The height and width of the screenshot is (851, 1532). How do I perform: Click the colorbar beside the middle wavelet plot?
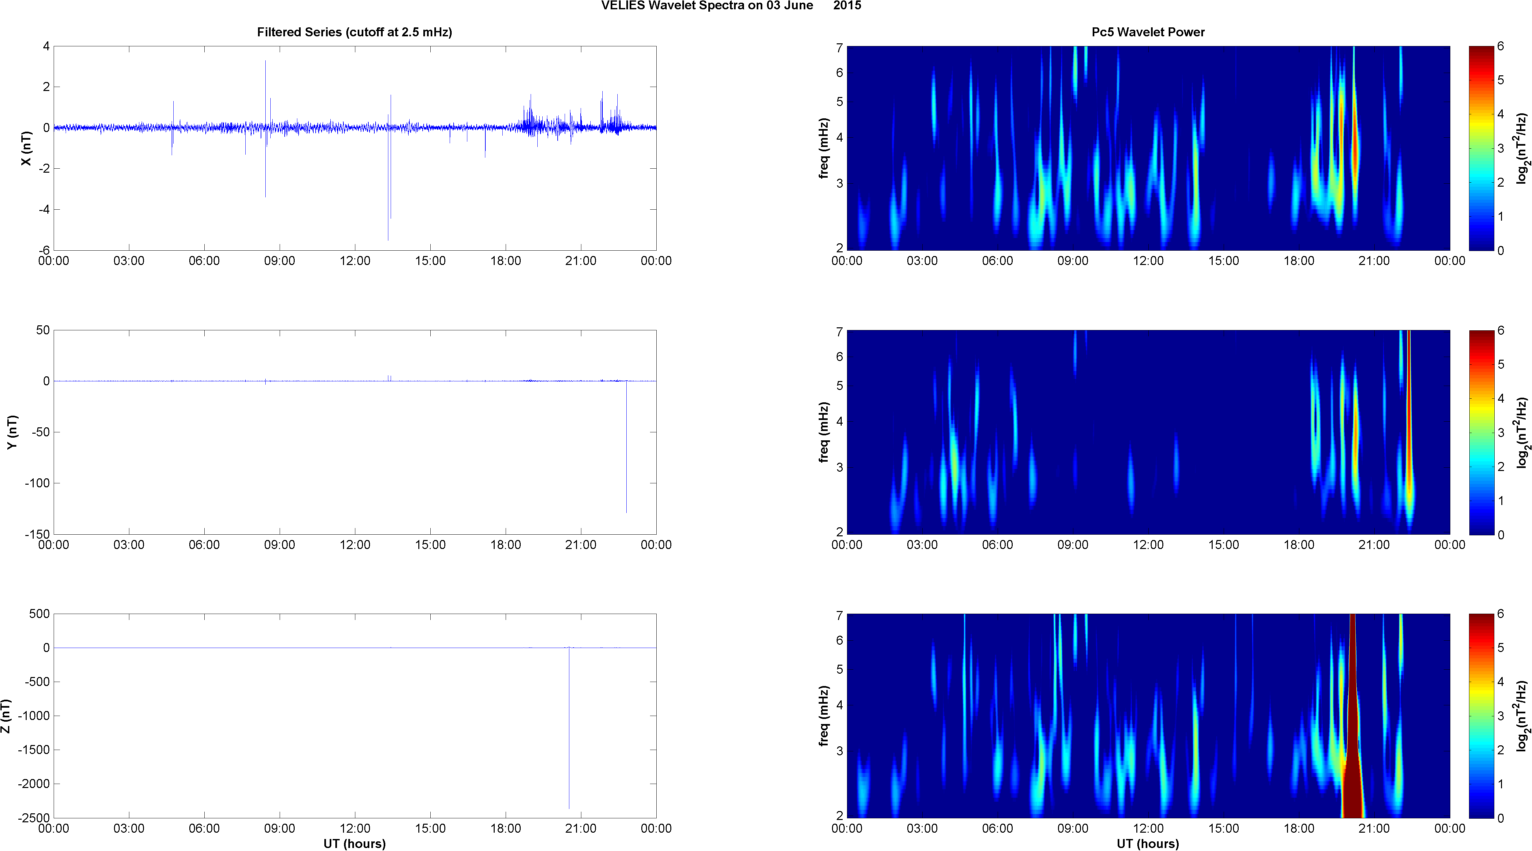coord(1481,432)
